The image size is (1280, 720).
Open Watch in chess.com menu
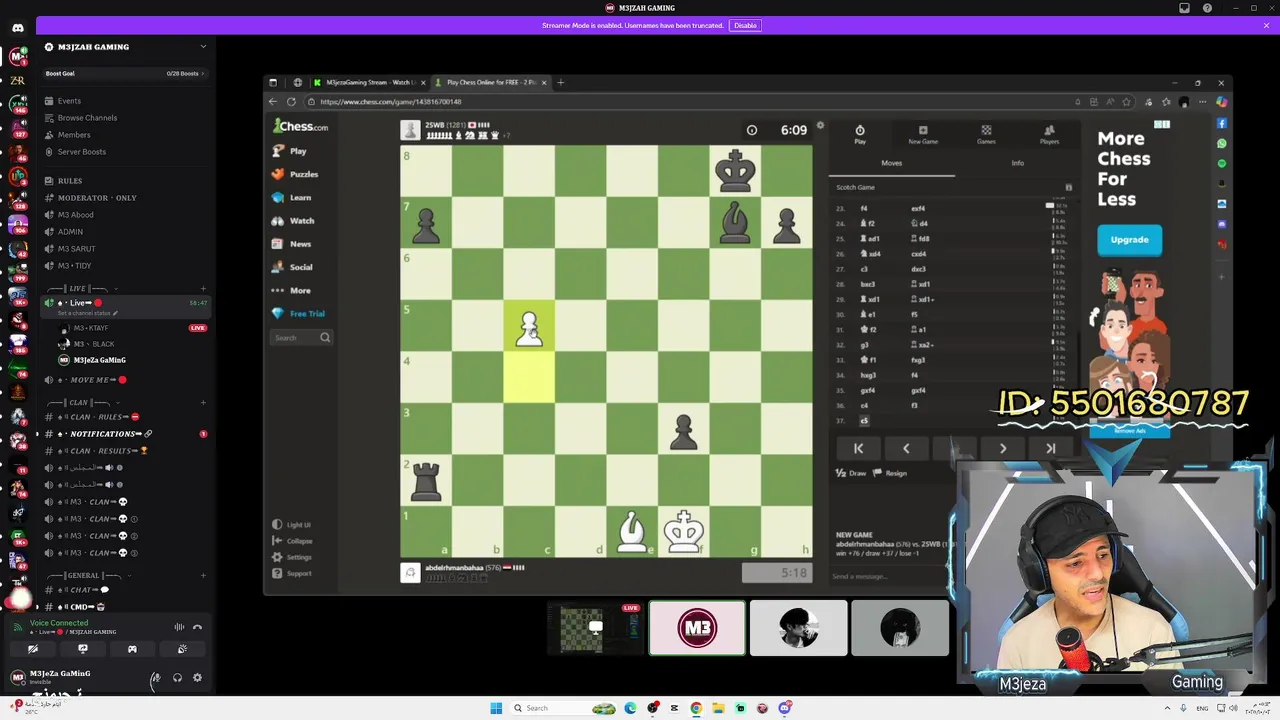(301, 220)
